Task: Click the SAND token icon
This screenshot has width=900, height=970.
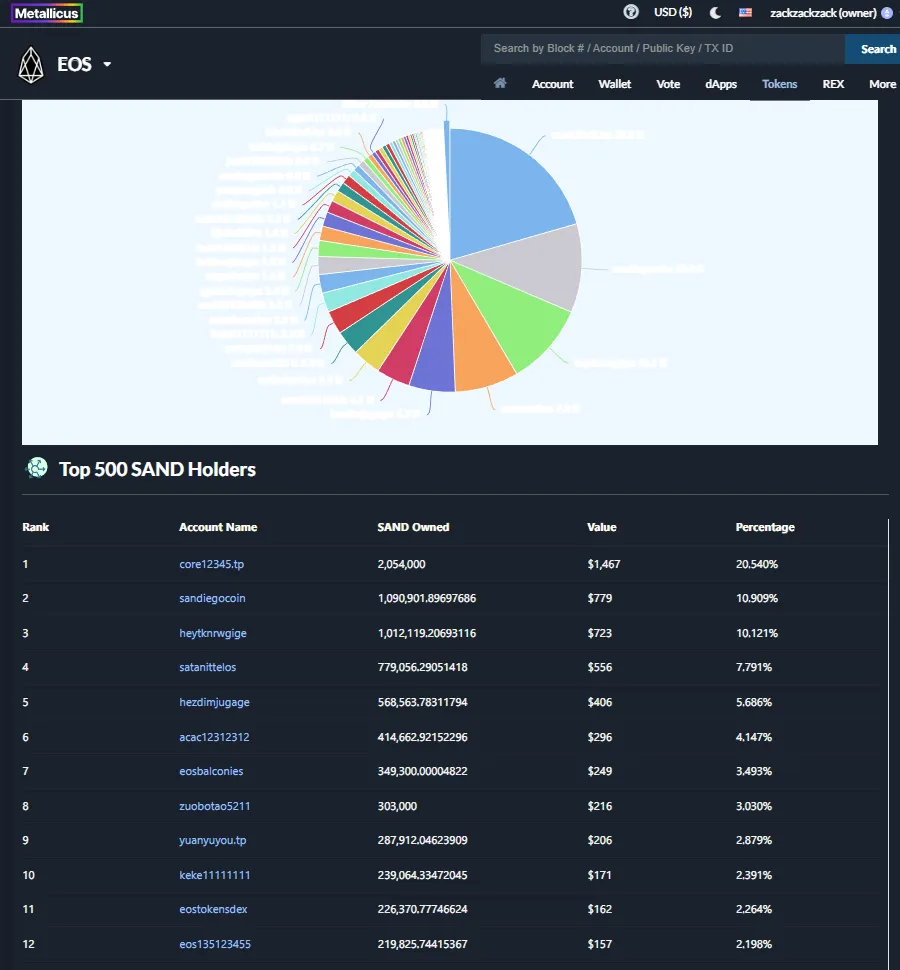Action: pyautogui.click(x=36, y=468)
